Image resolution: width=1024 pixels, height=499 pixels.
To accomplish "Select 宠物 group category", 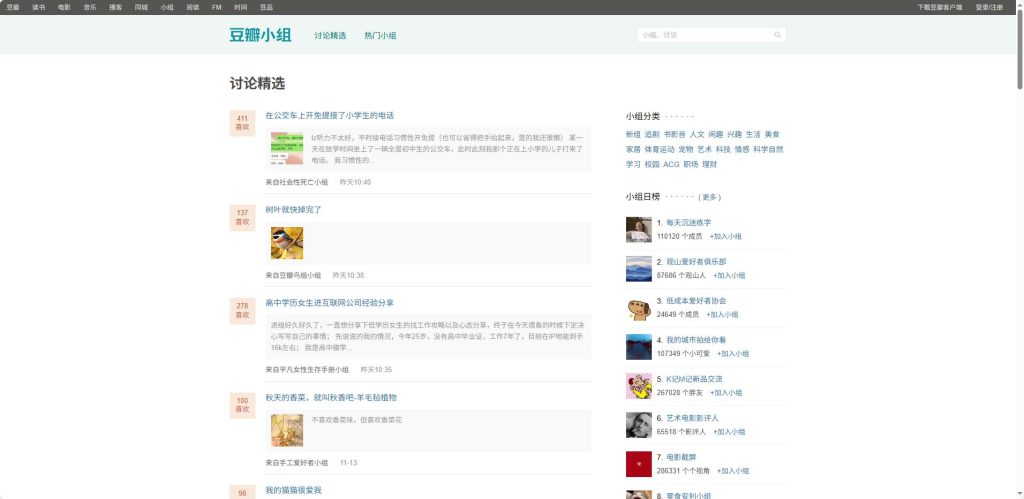I will pyautogui.click(x=686, y=150).
